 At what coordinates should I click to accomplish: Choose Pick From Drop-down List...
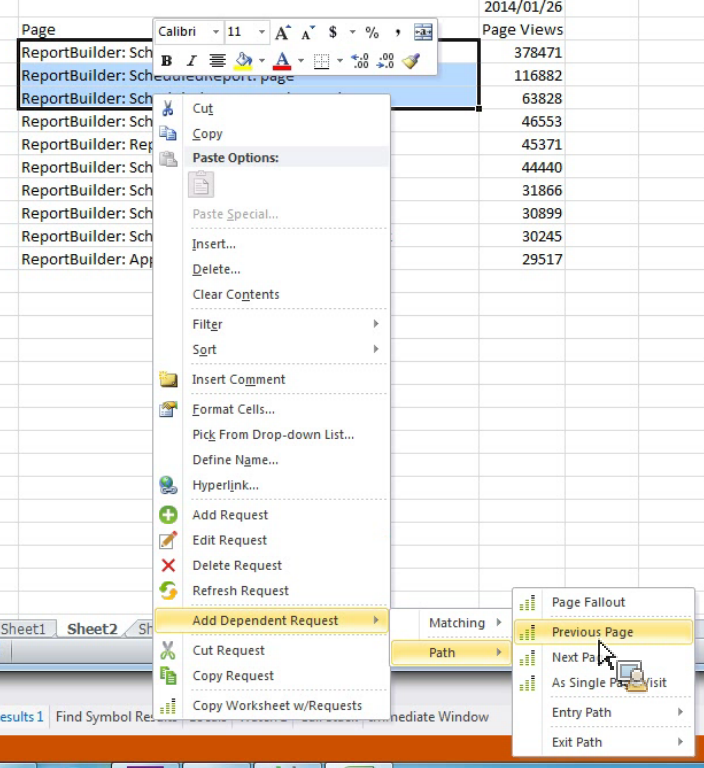pos(272,435)
